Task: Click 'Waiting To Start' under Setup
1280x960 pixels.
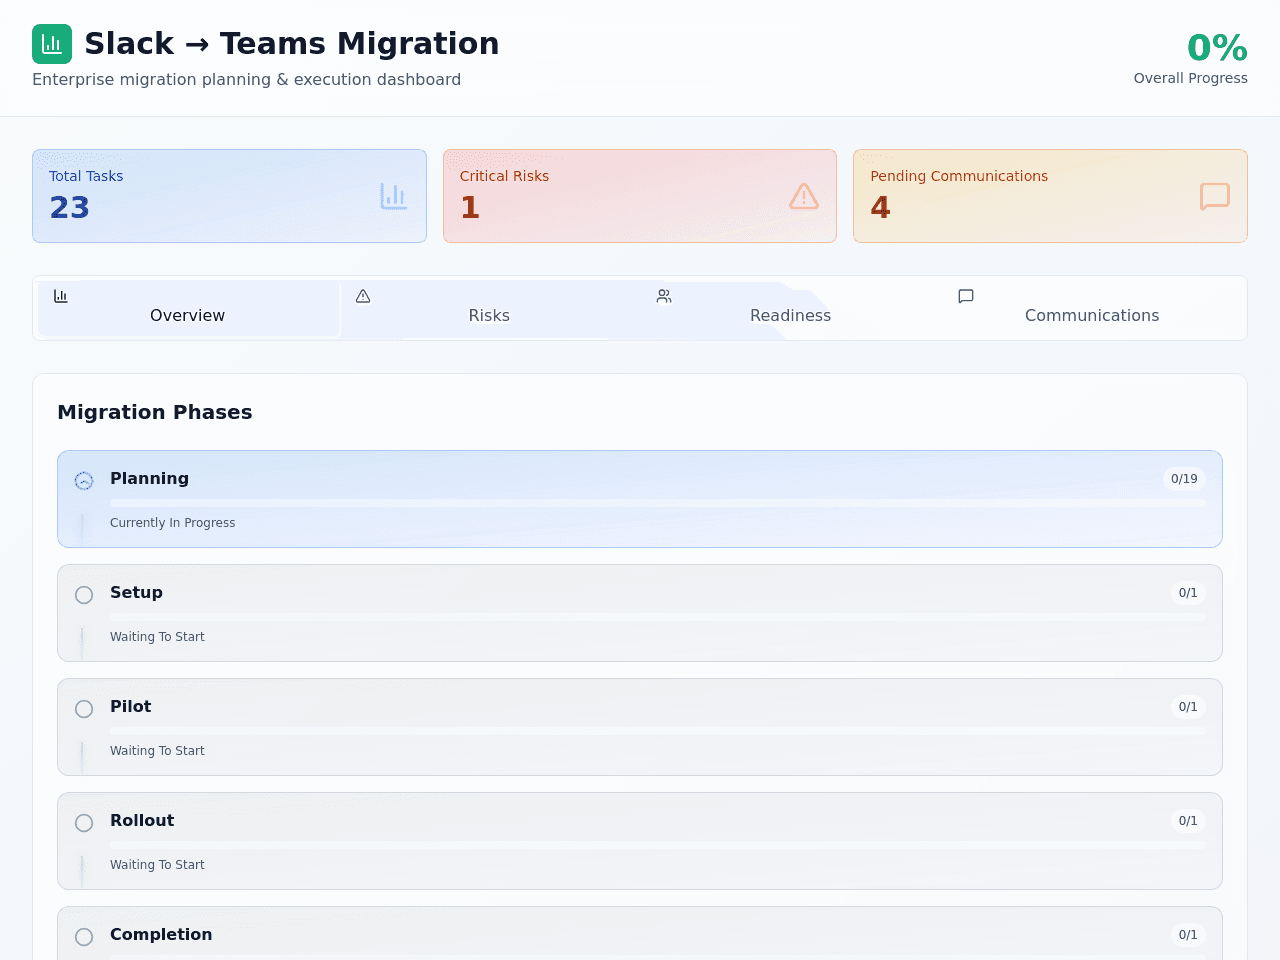Action: point(157,637)
